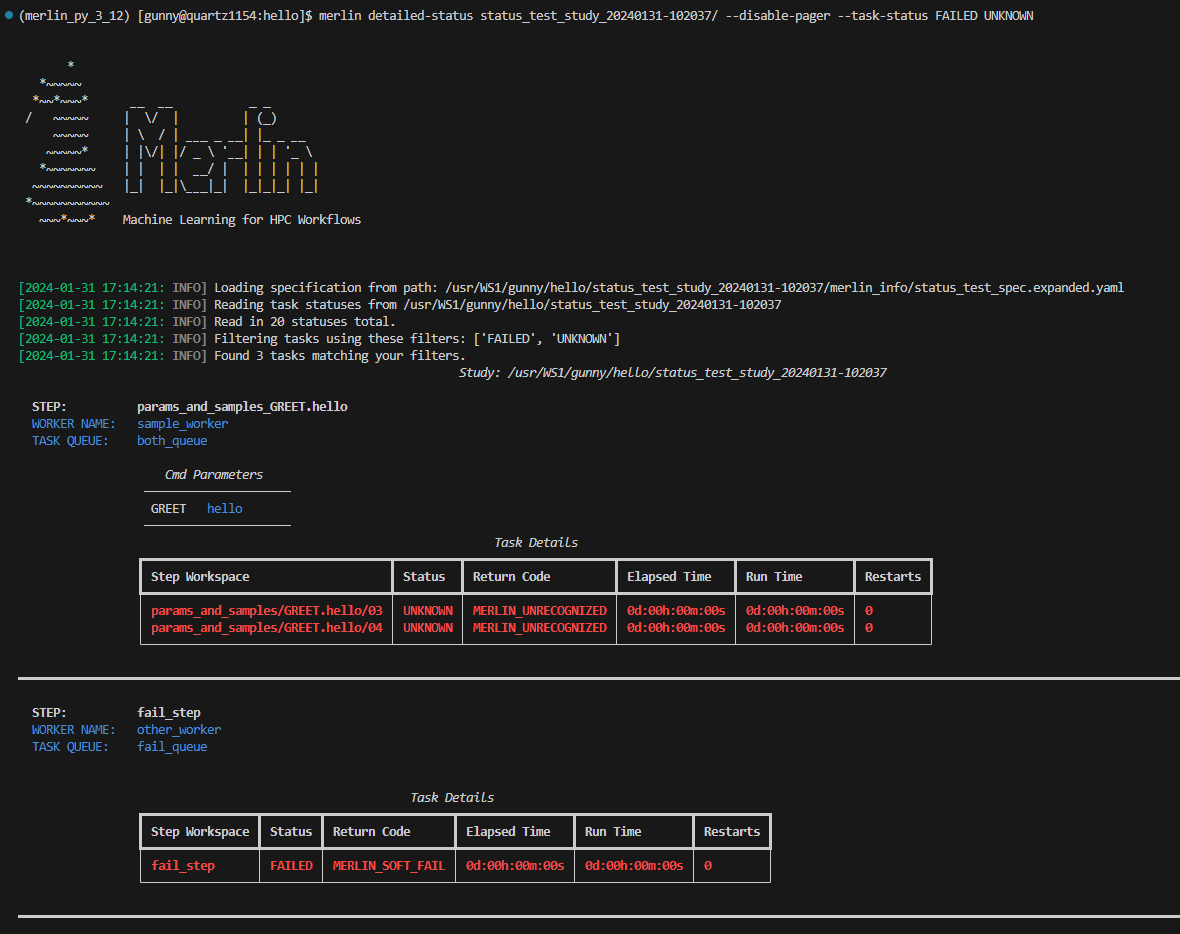Click the 'MERLIN_SOFT_FAIL' return code cell
The width and height of the screenshot is (1180, 934).
point(388,866)
